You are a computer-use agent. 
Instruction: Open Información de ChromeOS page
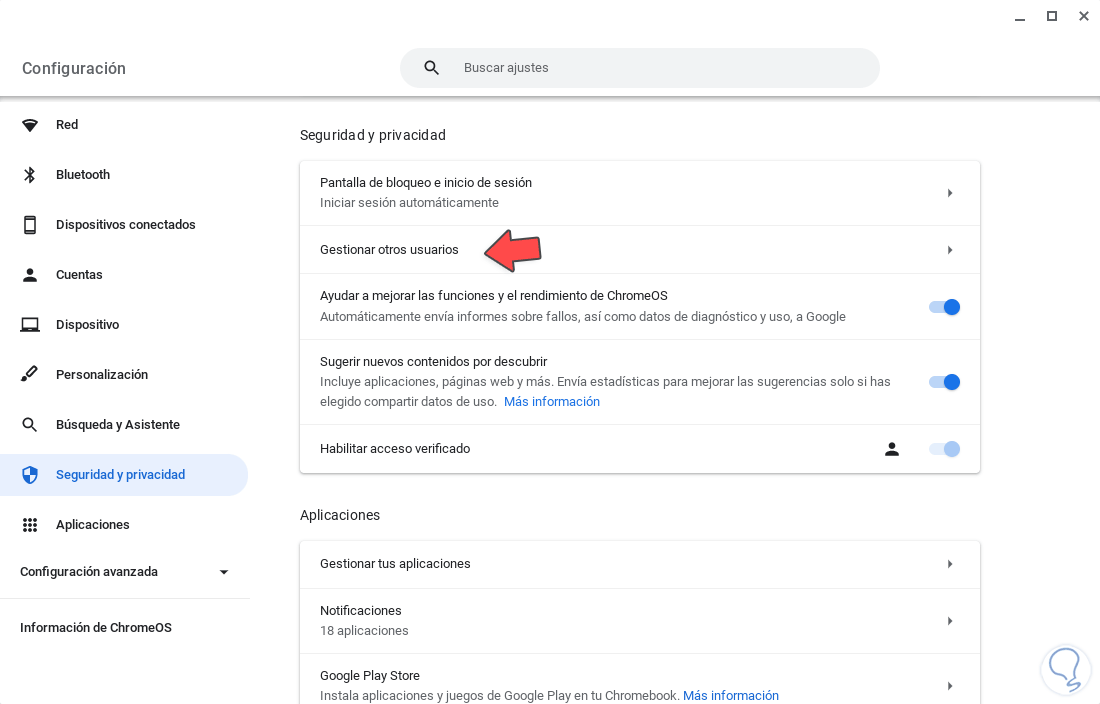pos(96,628)
